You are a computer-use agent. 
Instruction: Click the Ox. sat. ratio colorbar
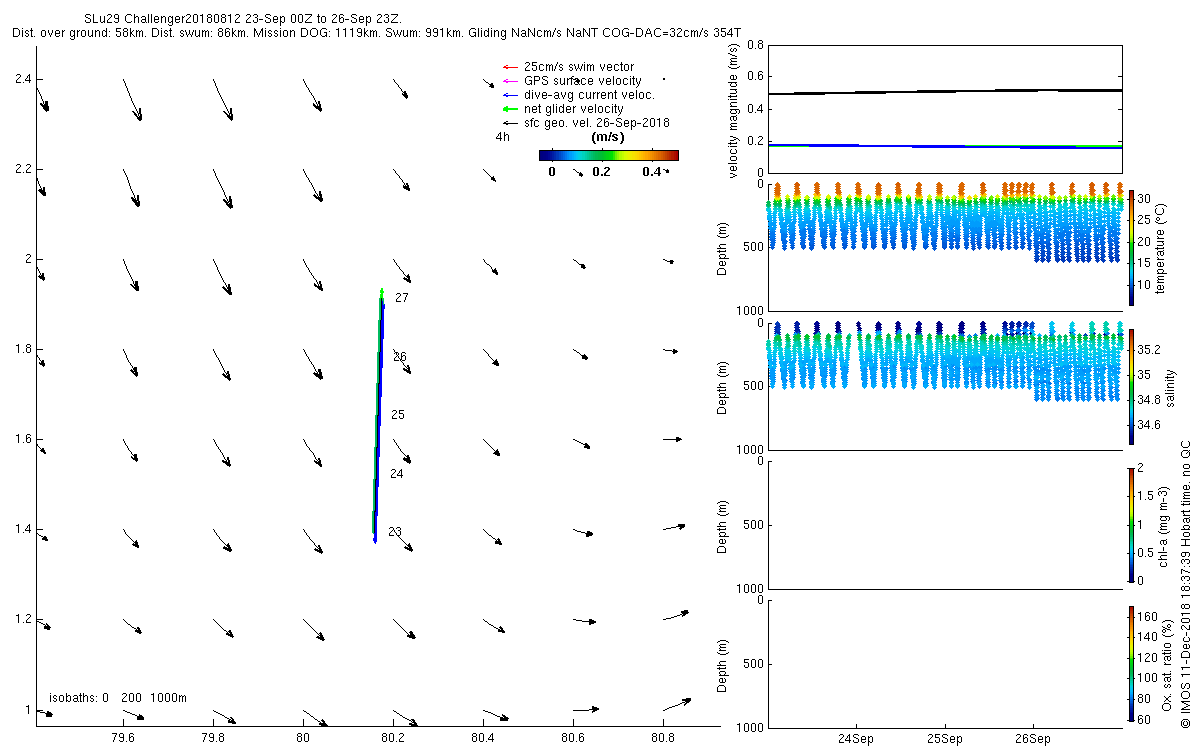(1131, 662)
